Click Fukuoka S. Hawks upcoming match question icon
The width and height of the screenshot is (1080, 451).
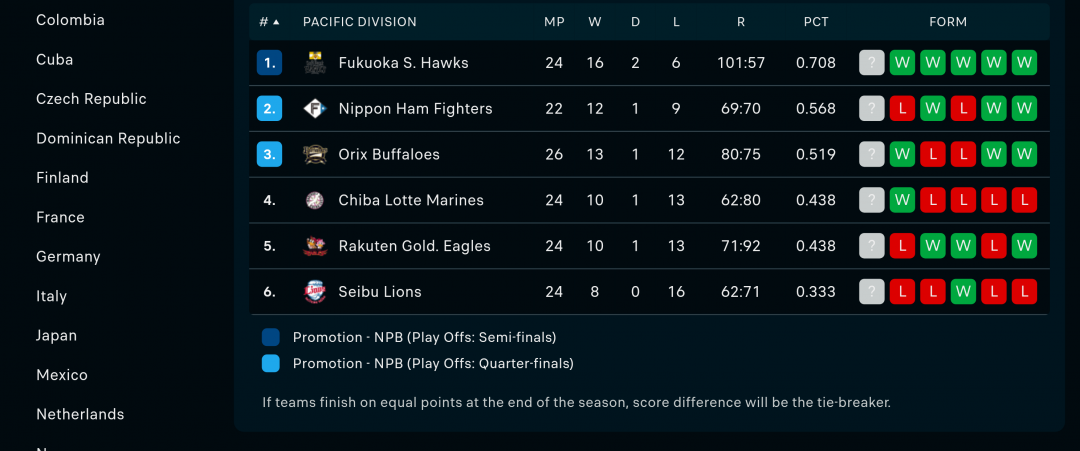(872, 63)
